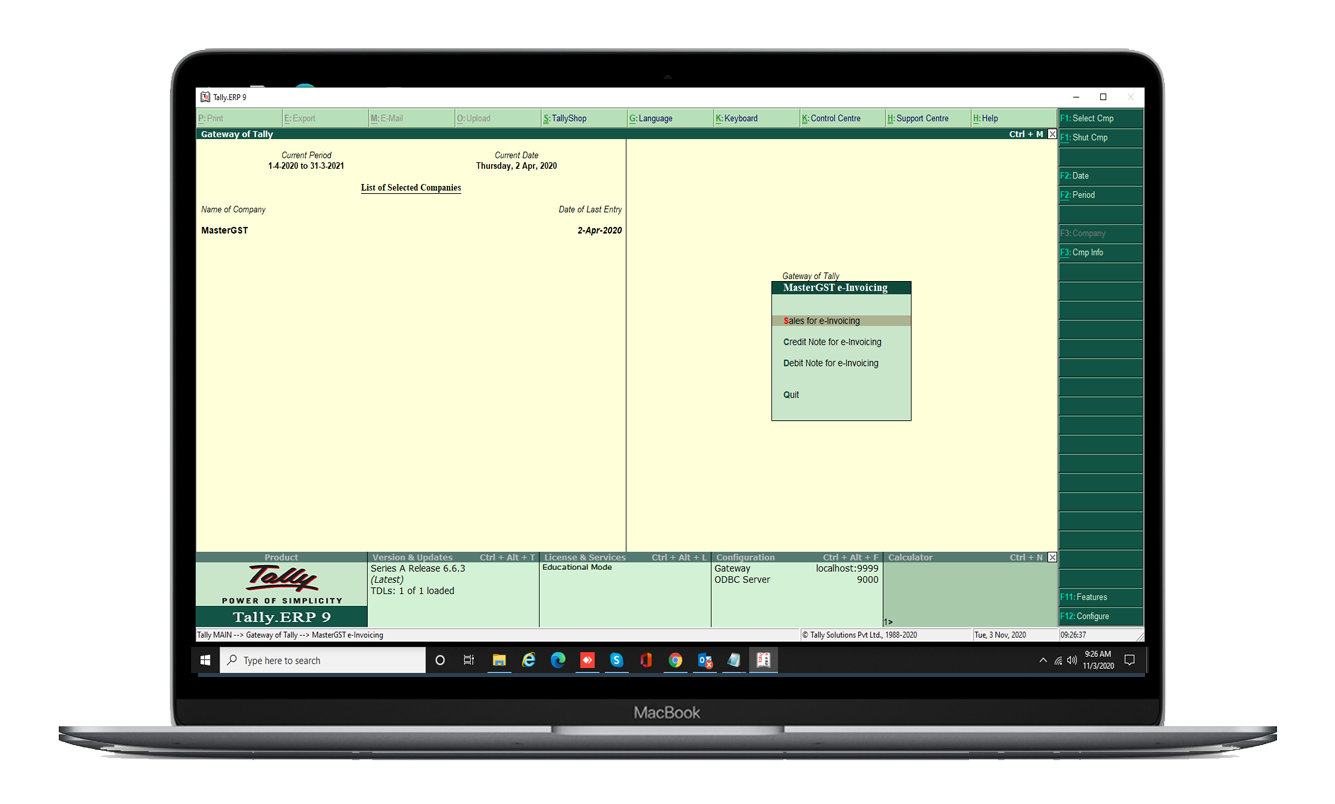Viewport: 1335px width, 804px height.
Task: Open K: Control Centre from top bar
Action: tap(841, 118)
